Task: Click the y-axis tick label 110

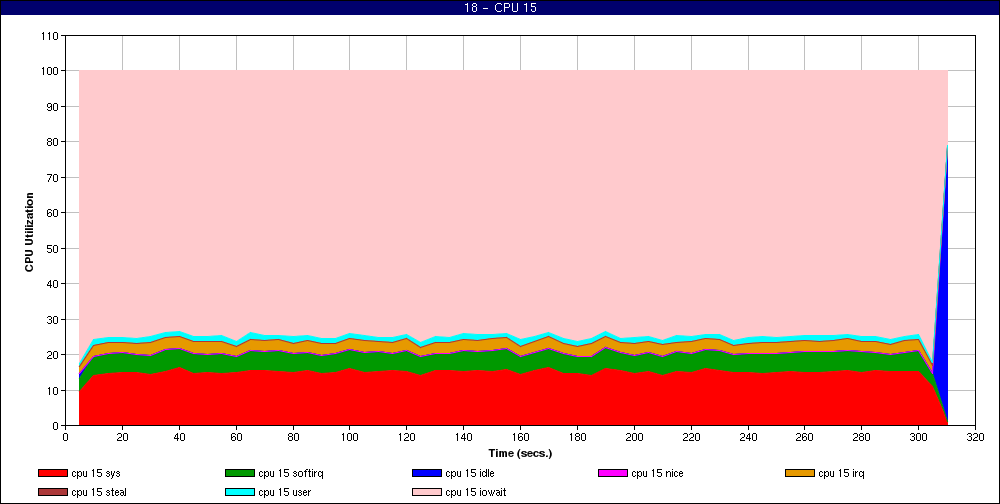Action: click(x=50, y=36)
